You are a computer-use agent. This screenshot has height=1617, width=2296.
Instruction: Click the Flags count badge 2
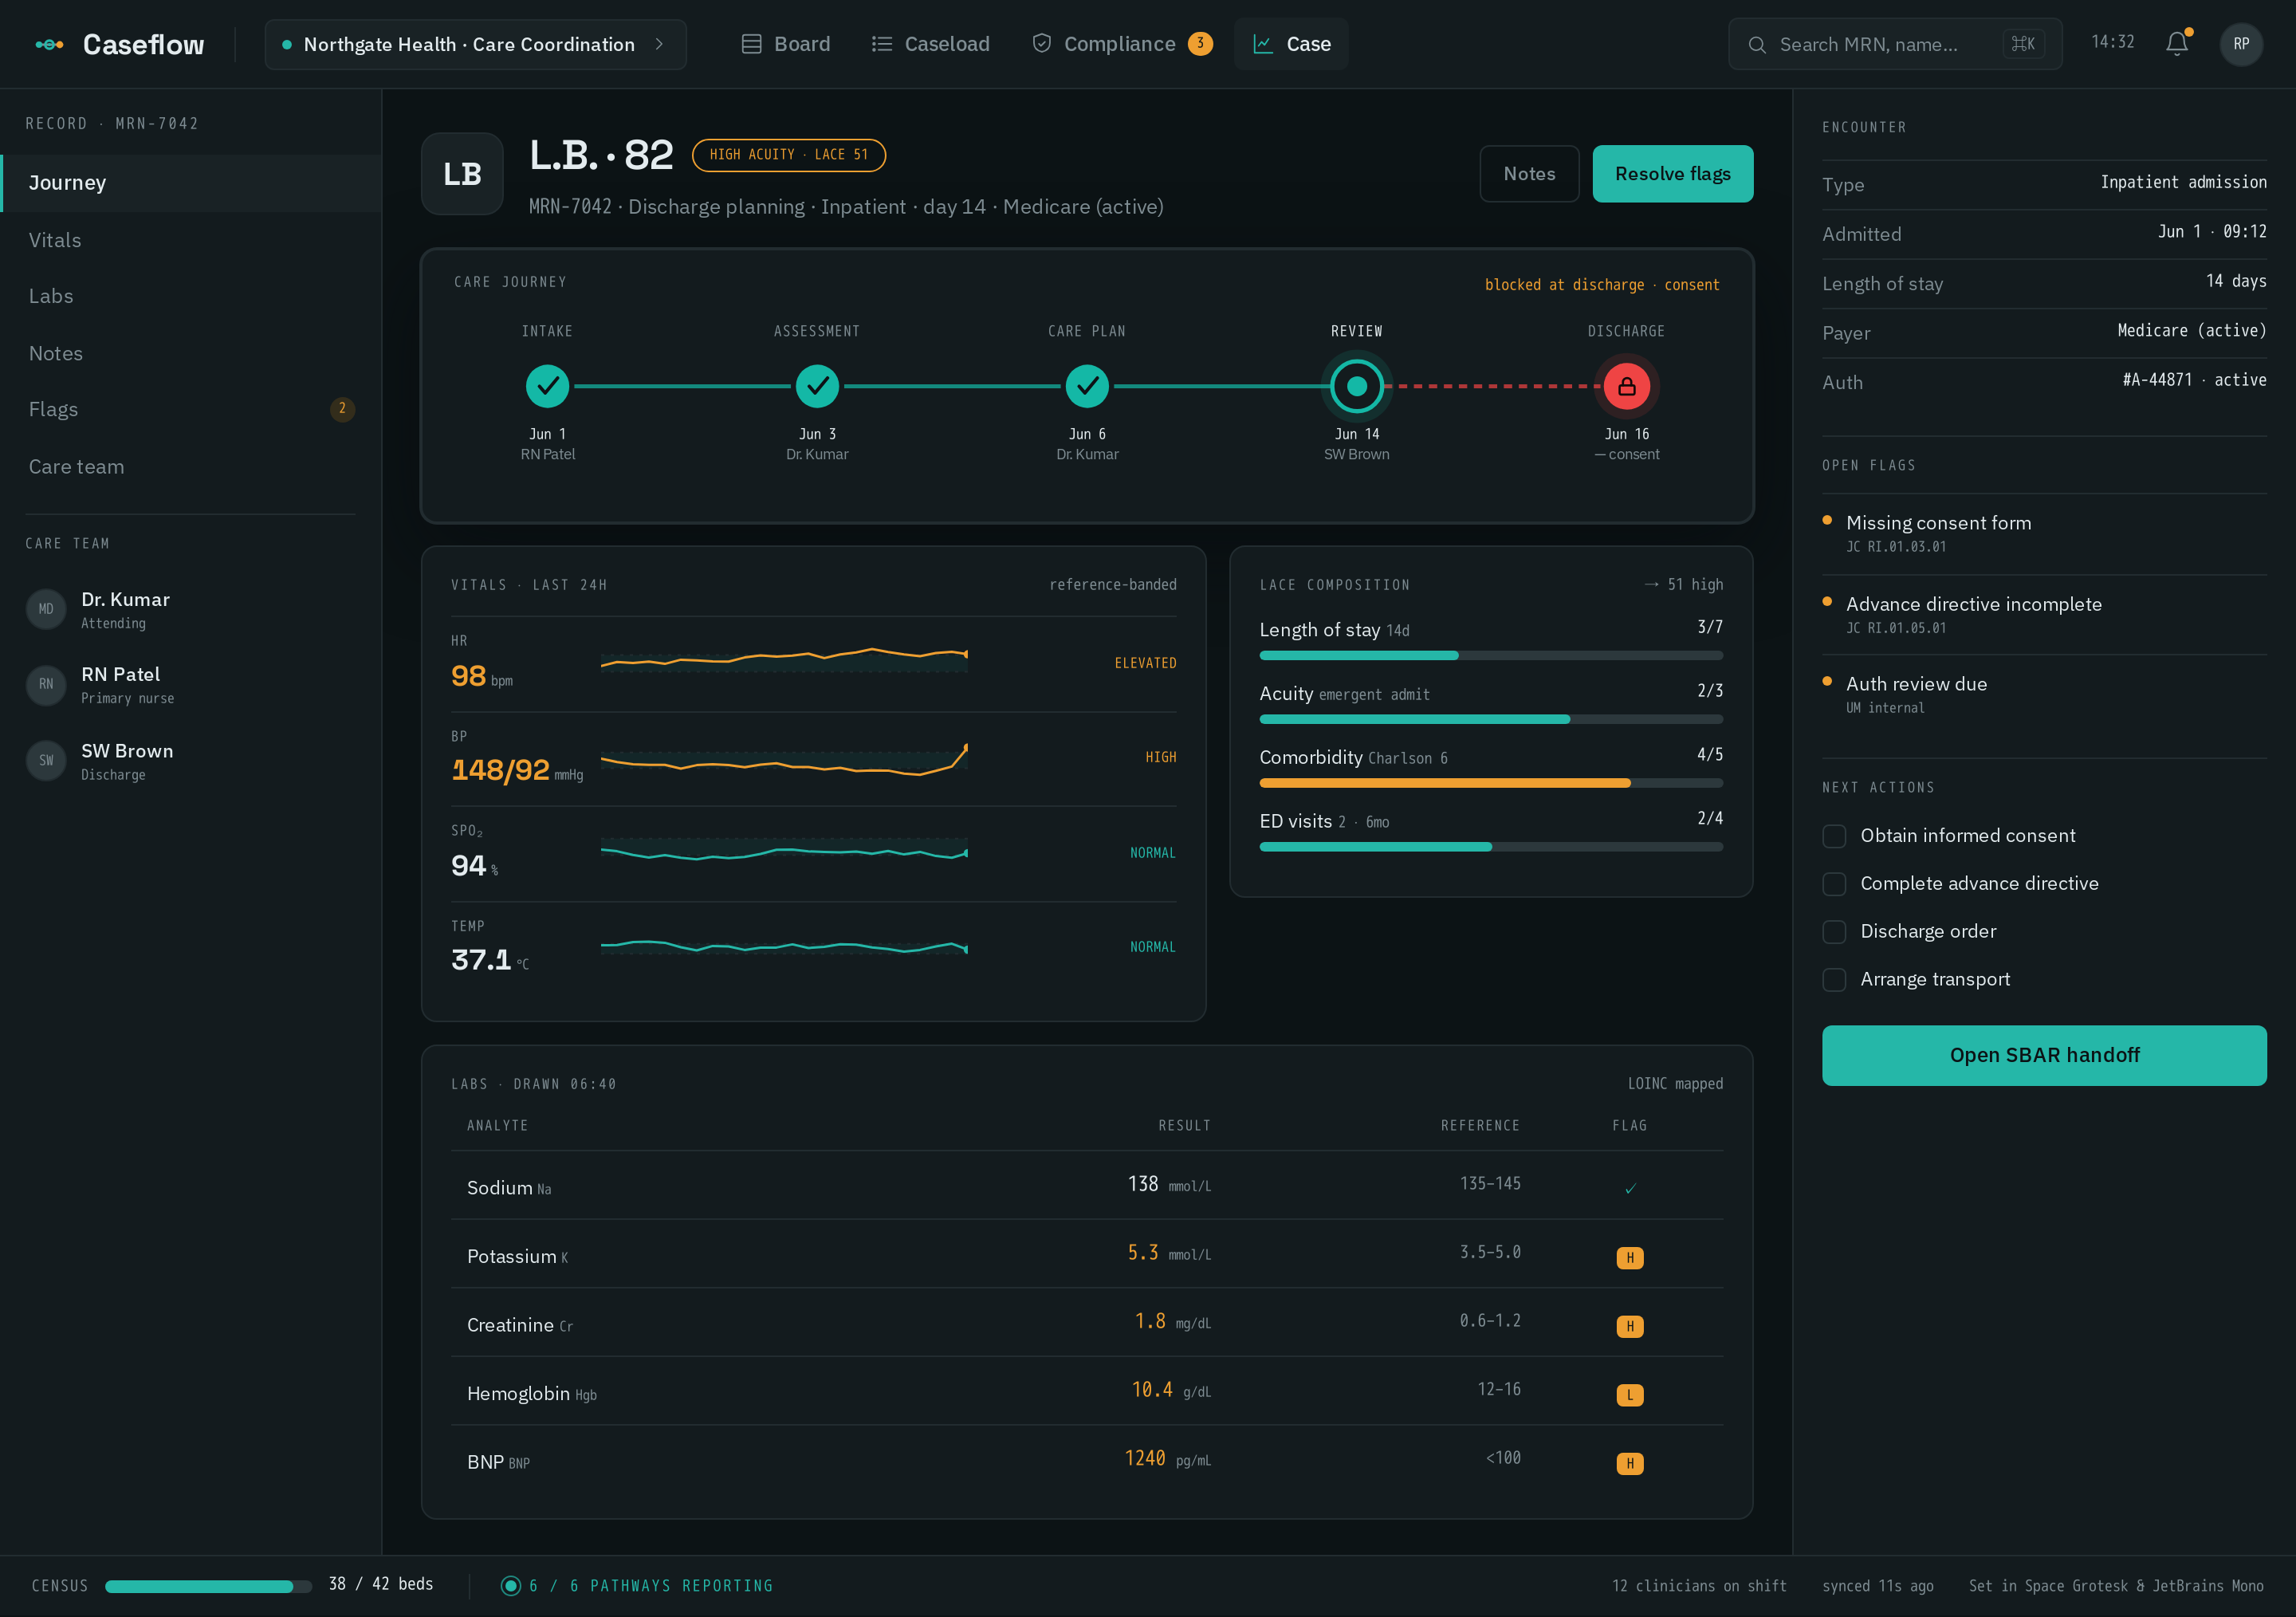[x=342, y=409]
